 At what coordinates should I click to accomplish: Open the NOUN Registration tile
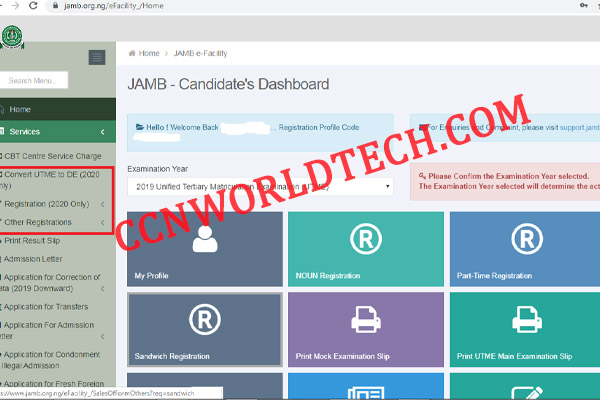[366, 249]
